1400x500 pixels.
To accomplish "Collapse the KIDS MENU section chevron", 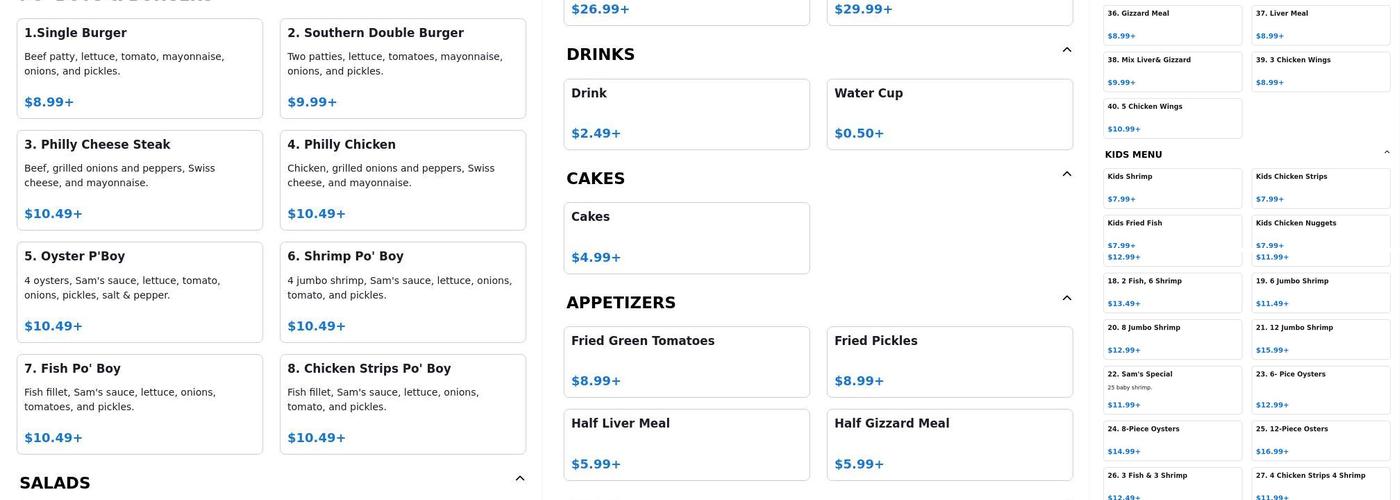I will tap(1386, 153).
